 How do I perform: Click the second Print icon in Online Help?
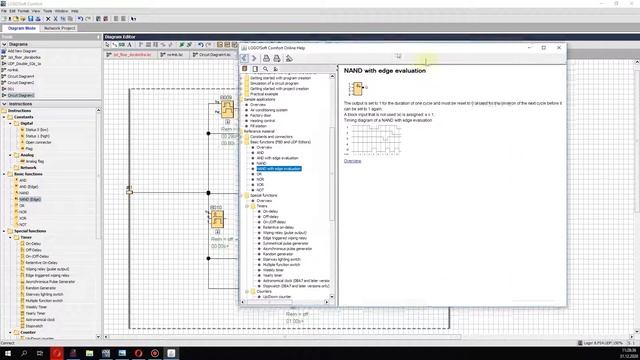(277, 58)
